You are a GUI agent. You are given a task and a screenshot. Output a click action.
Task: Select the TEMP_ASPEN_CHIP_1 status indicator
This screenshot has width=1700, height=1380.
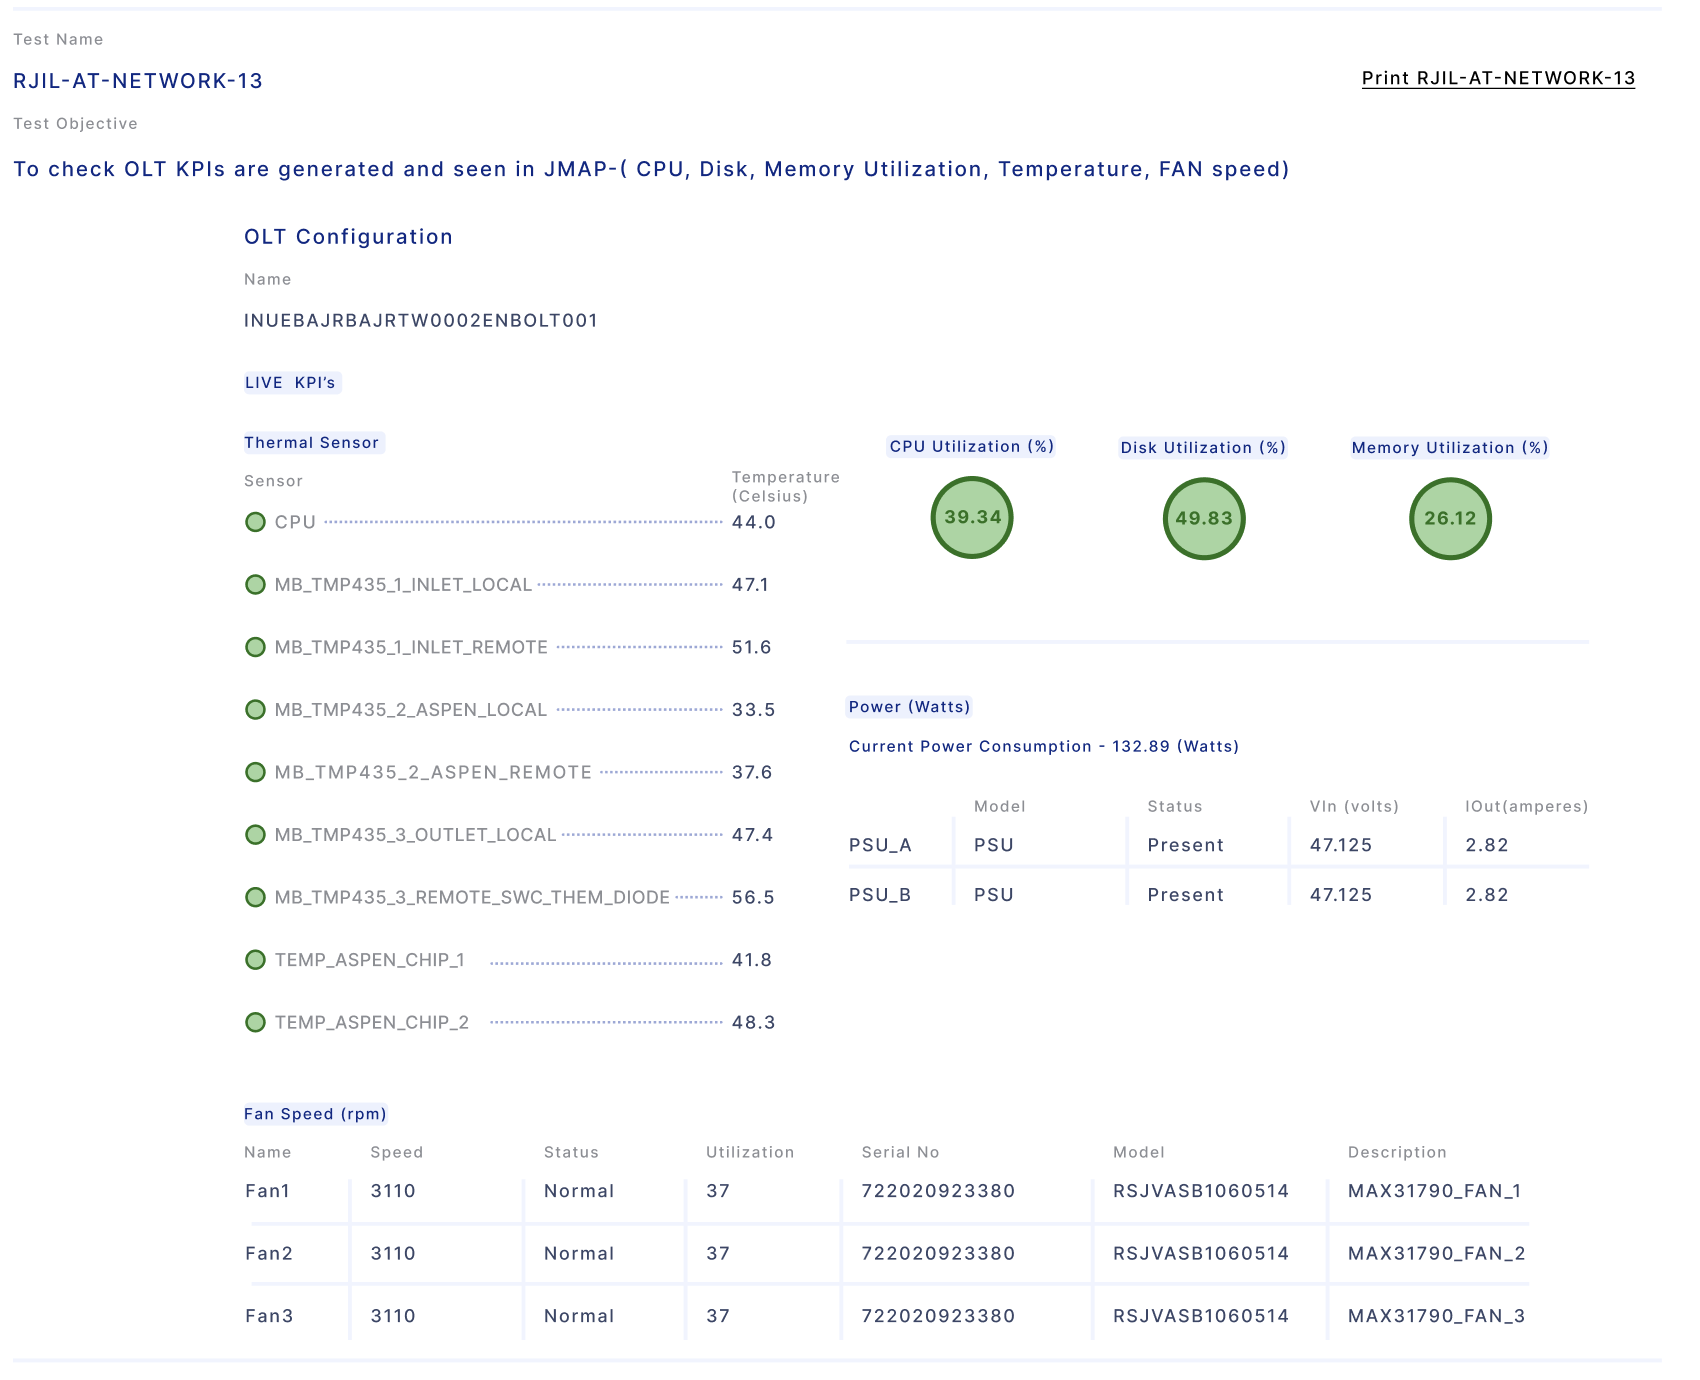pos(256,959)
